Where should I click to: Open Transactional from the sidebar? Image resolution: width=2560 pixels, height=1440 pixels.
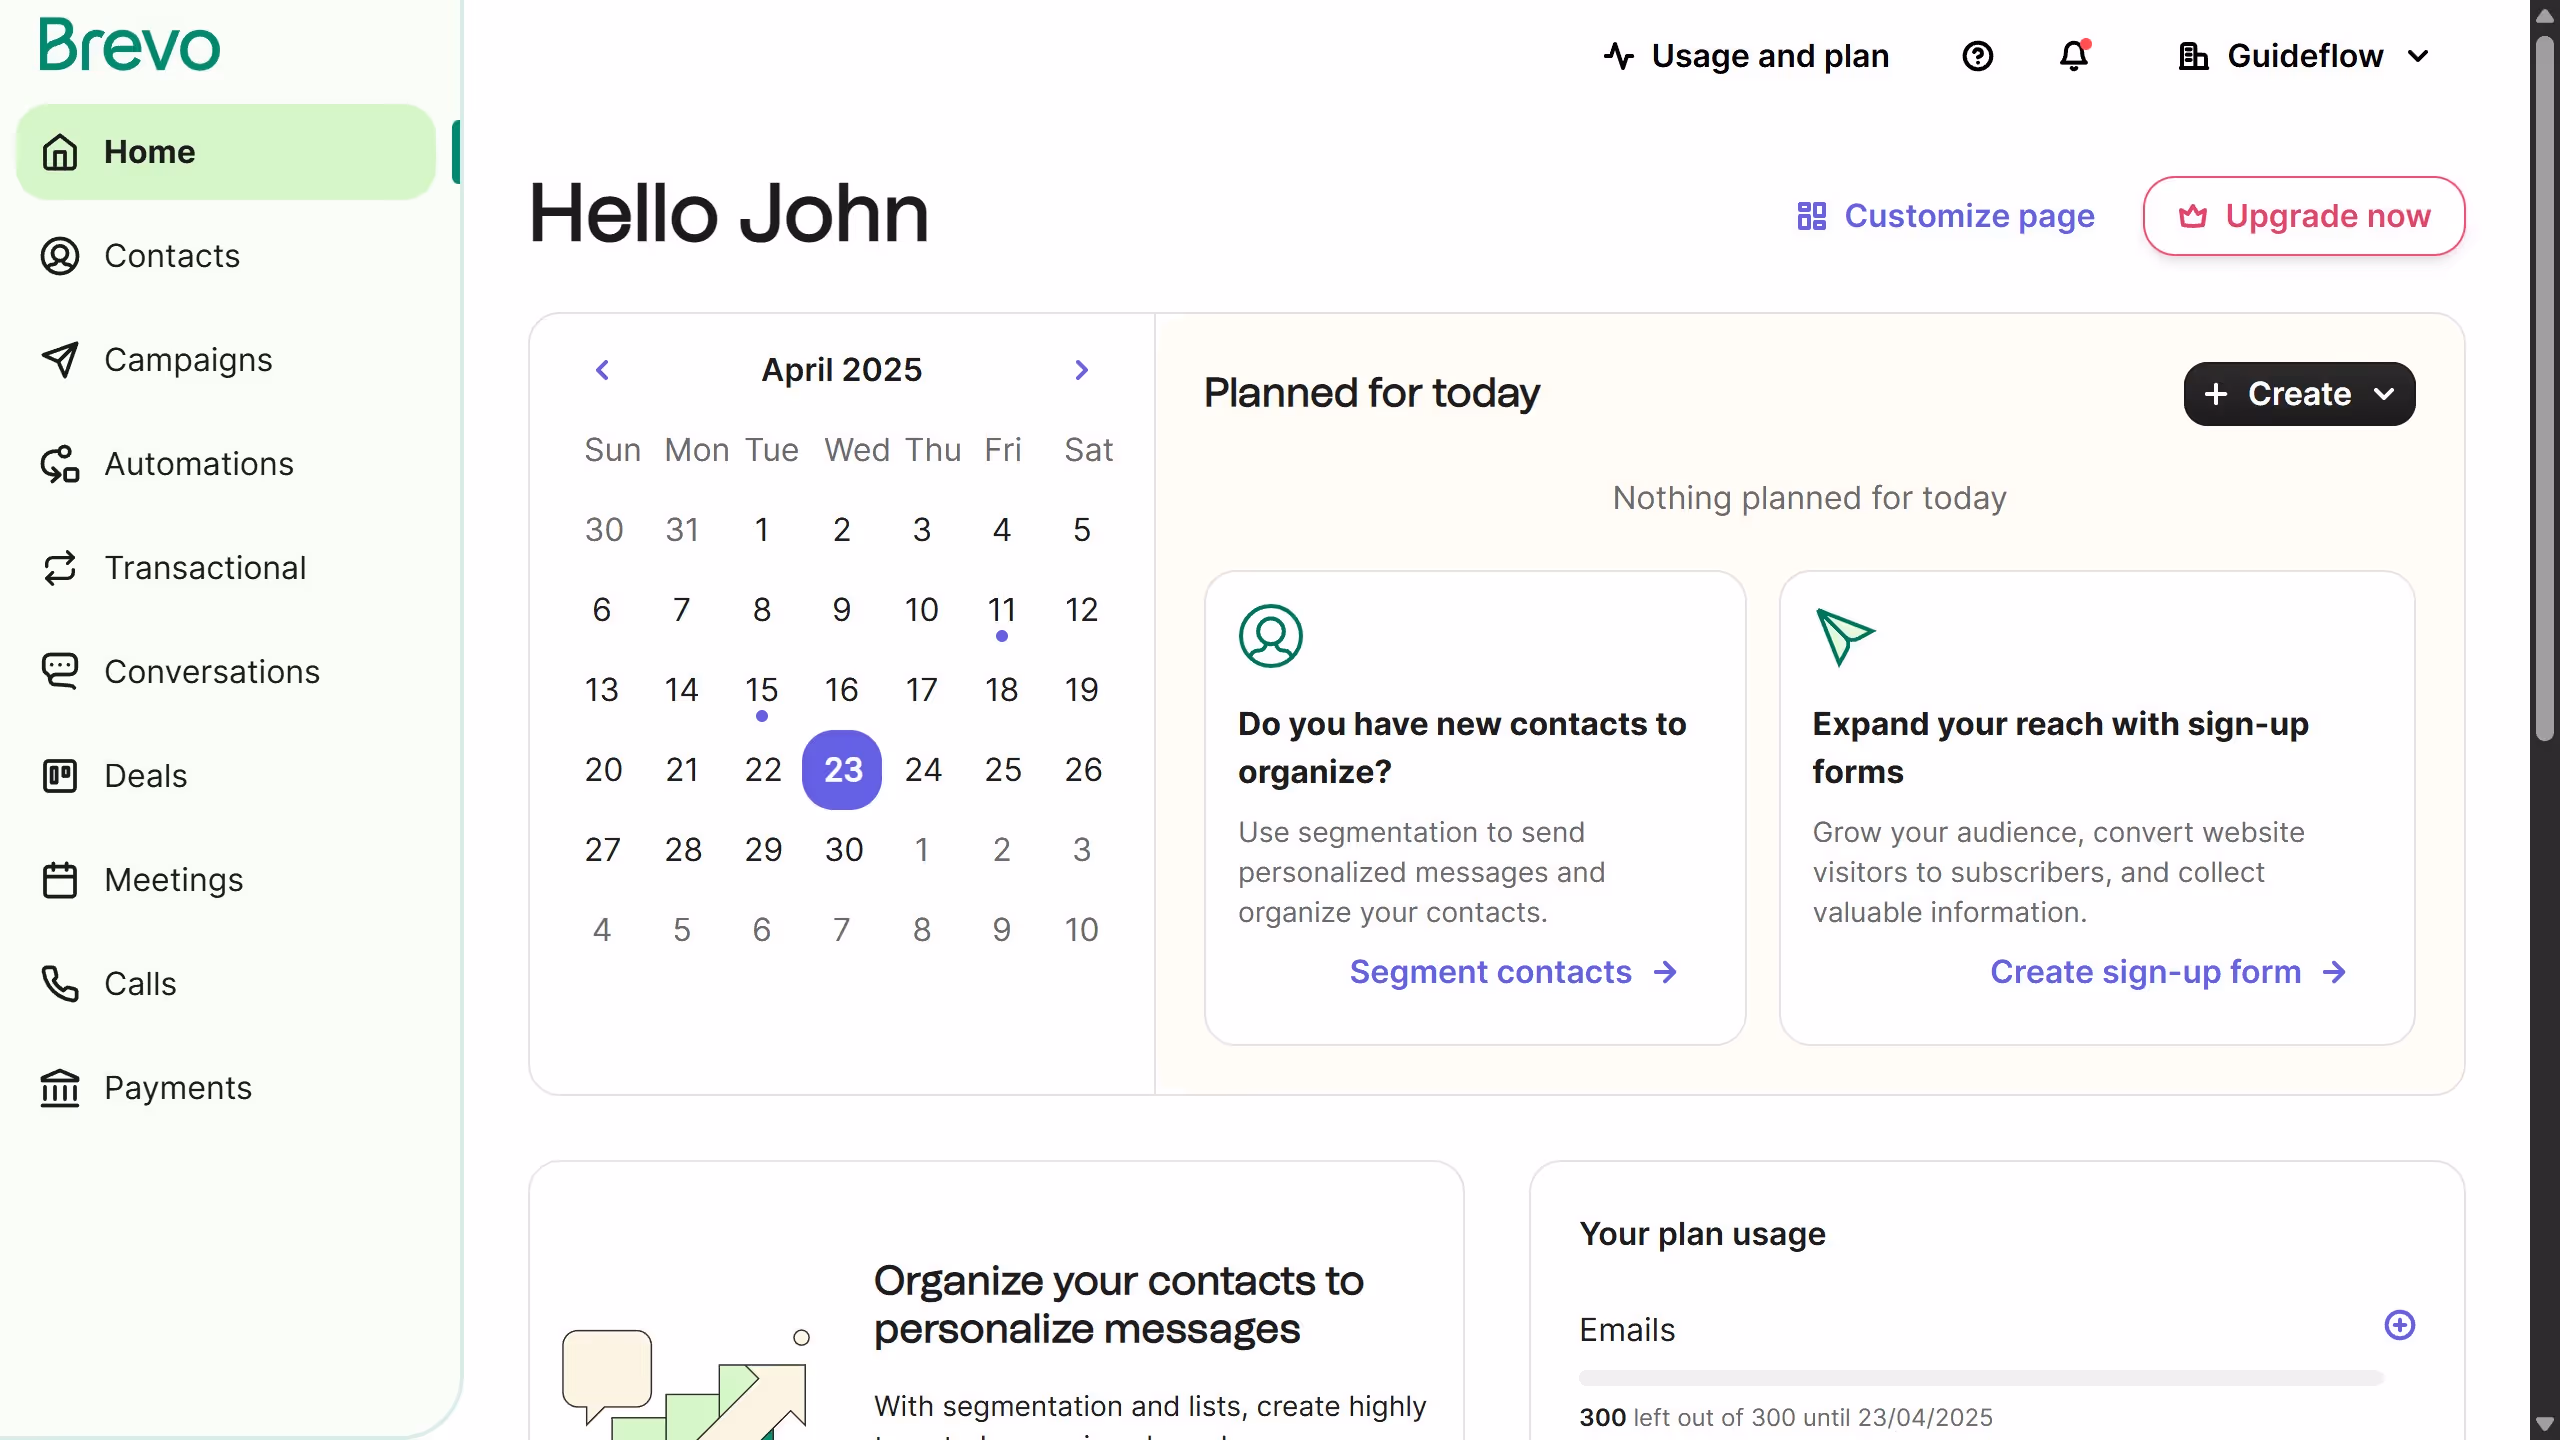[x=205, y=568]
